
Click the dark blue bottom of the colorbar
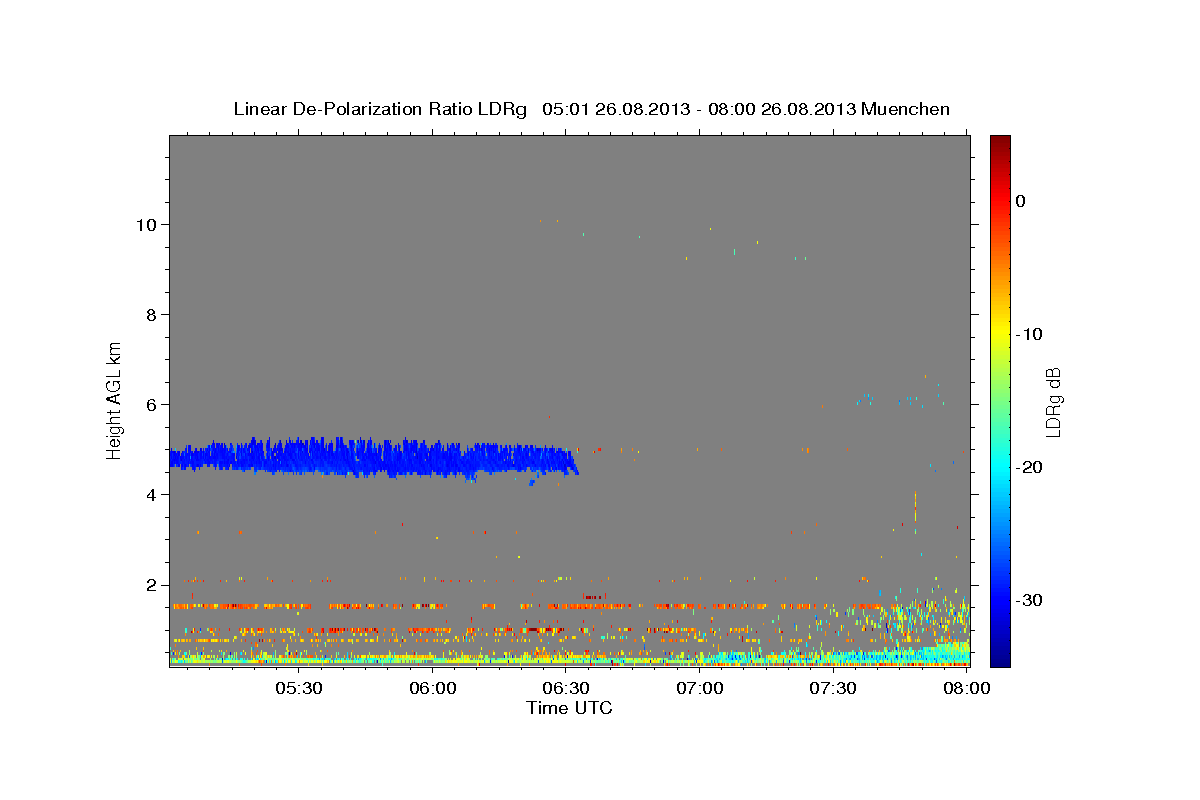click(x=1000, y=658)
